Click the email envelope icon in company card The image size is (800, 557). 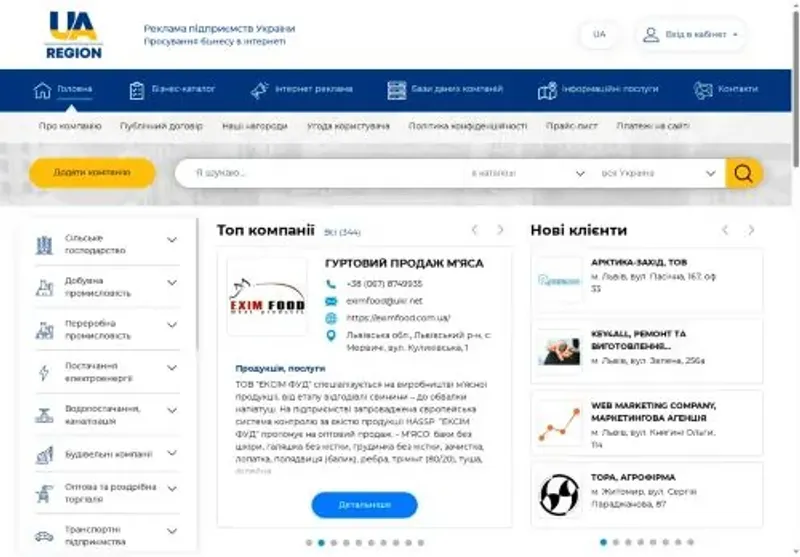331,301
